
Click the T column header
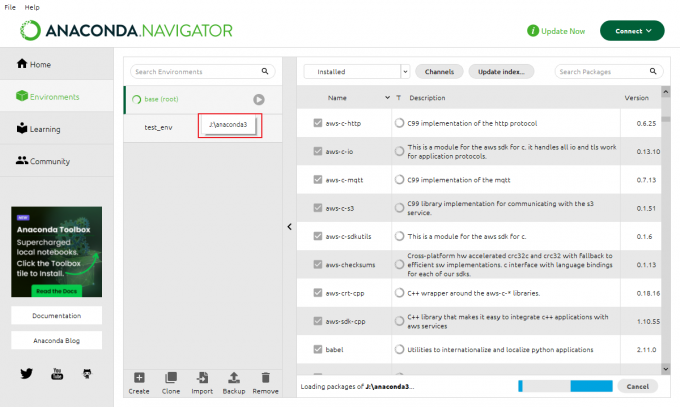(399, 98)
